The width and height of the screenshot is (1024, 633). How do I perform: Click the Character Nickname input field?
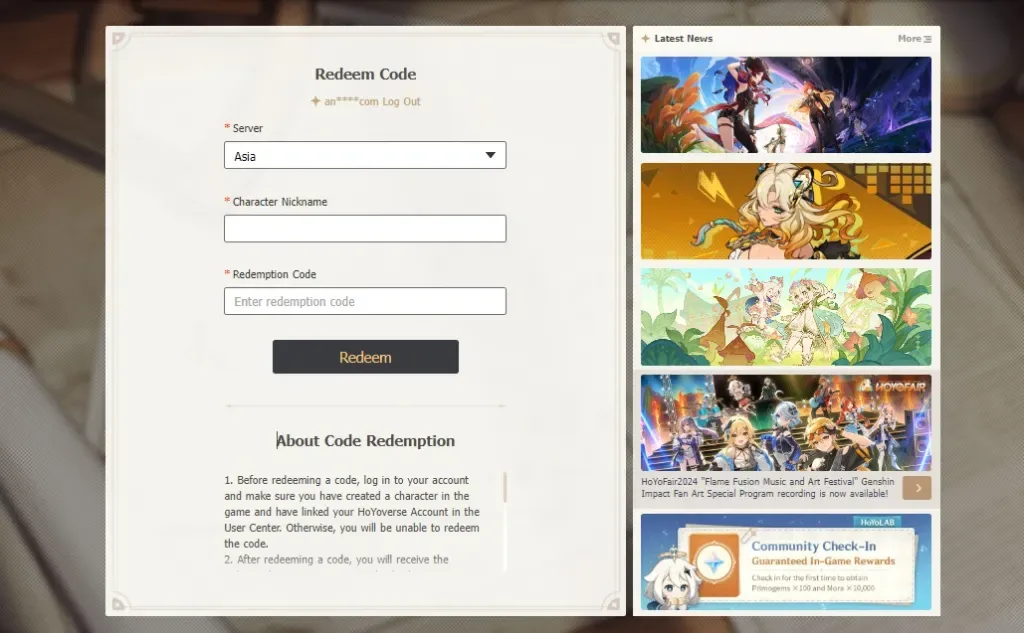coord(365,228)
